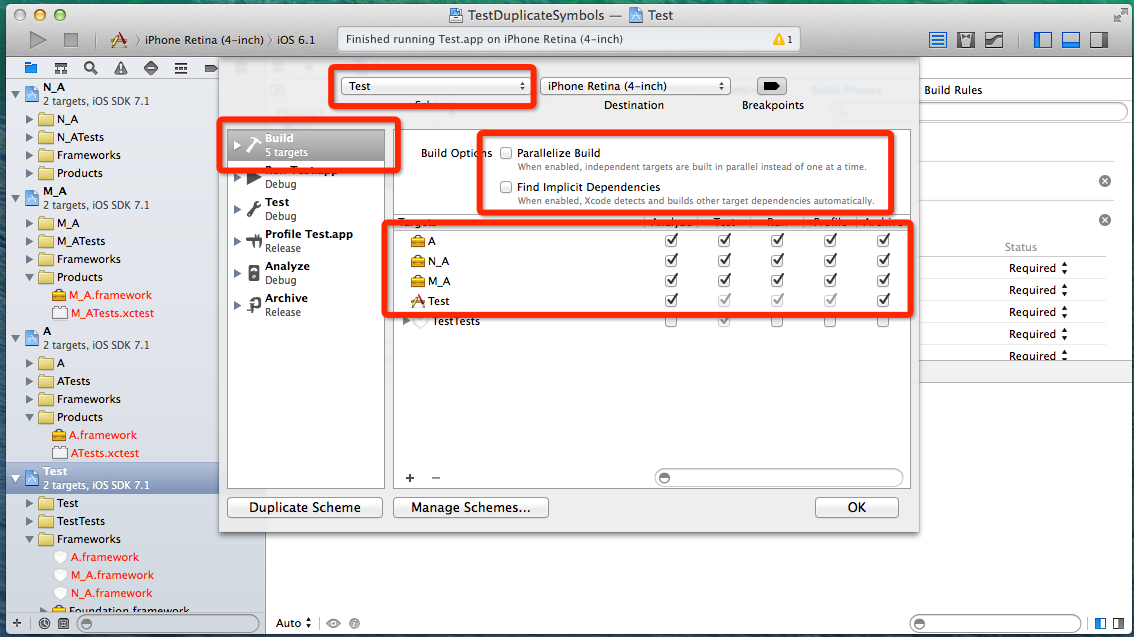Uncheck Run for target M_A

(777, 280)
